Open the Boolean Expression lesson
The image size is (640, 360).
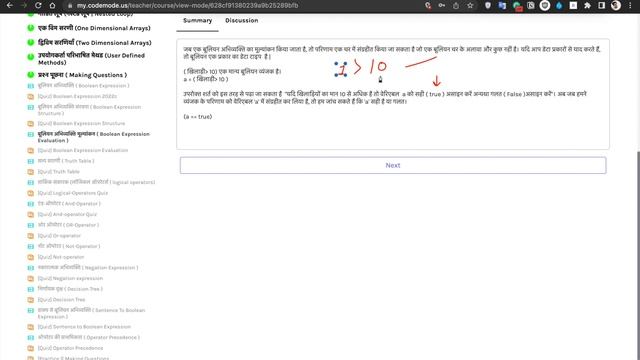click(83, 86)
